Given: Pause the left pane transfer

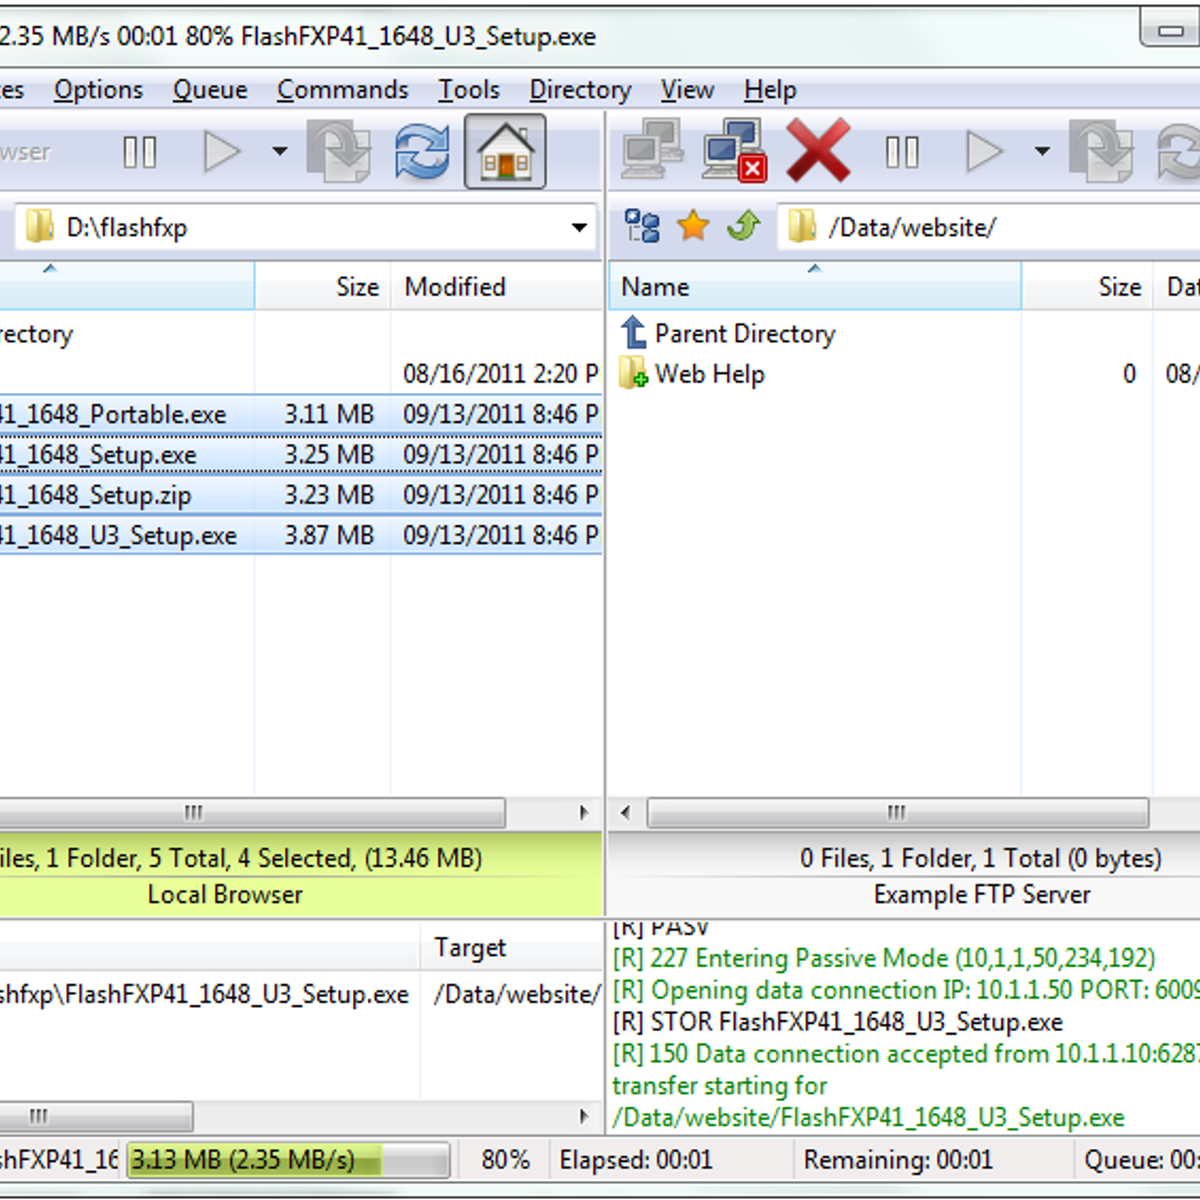Looking at the screenshot, I should [x=140, y=152].
